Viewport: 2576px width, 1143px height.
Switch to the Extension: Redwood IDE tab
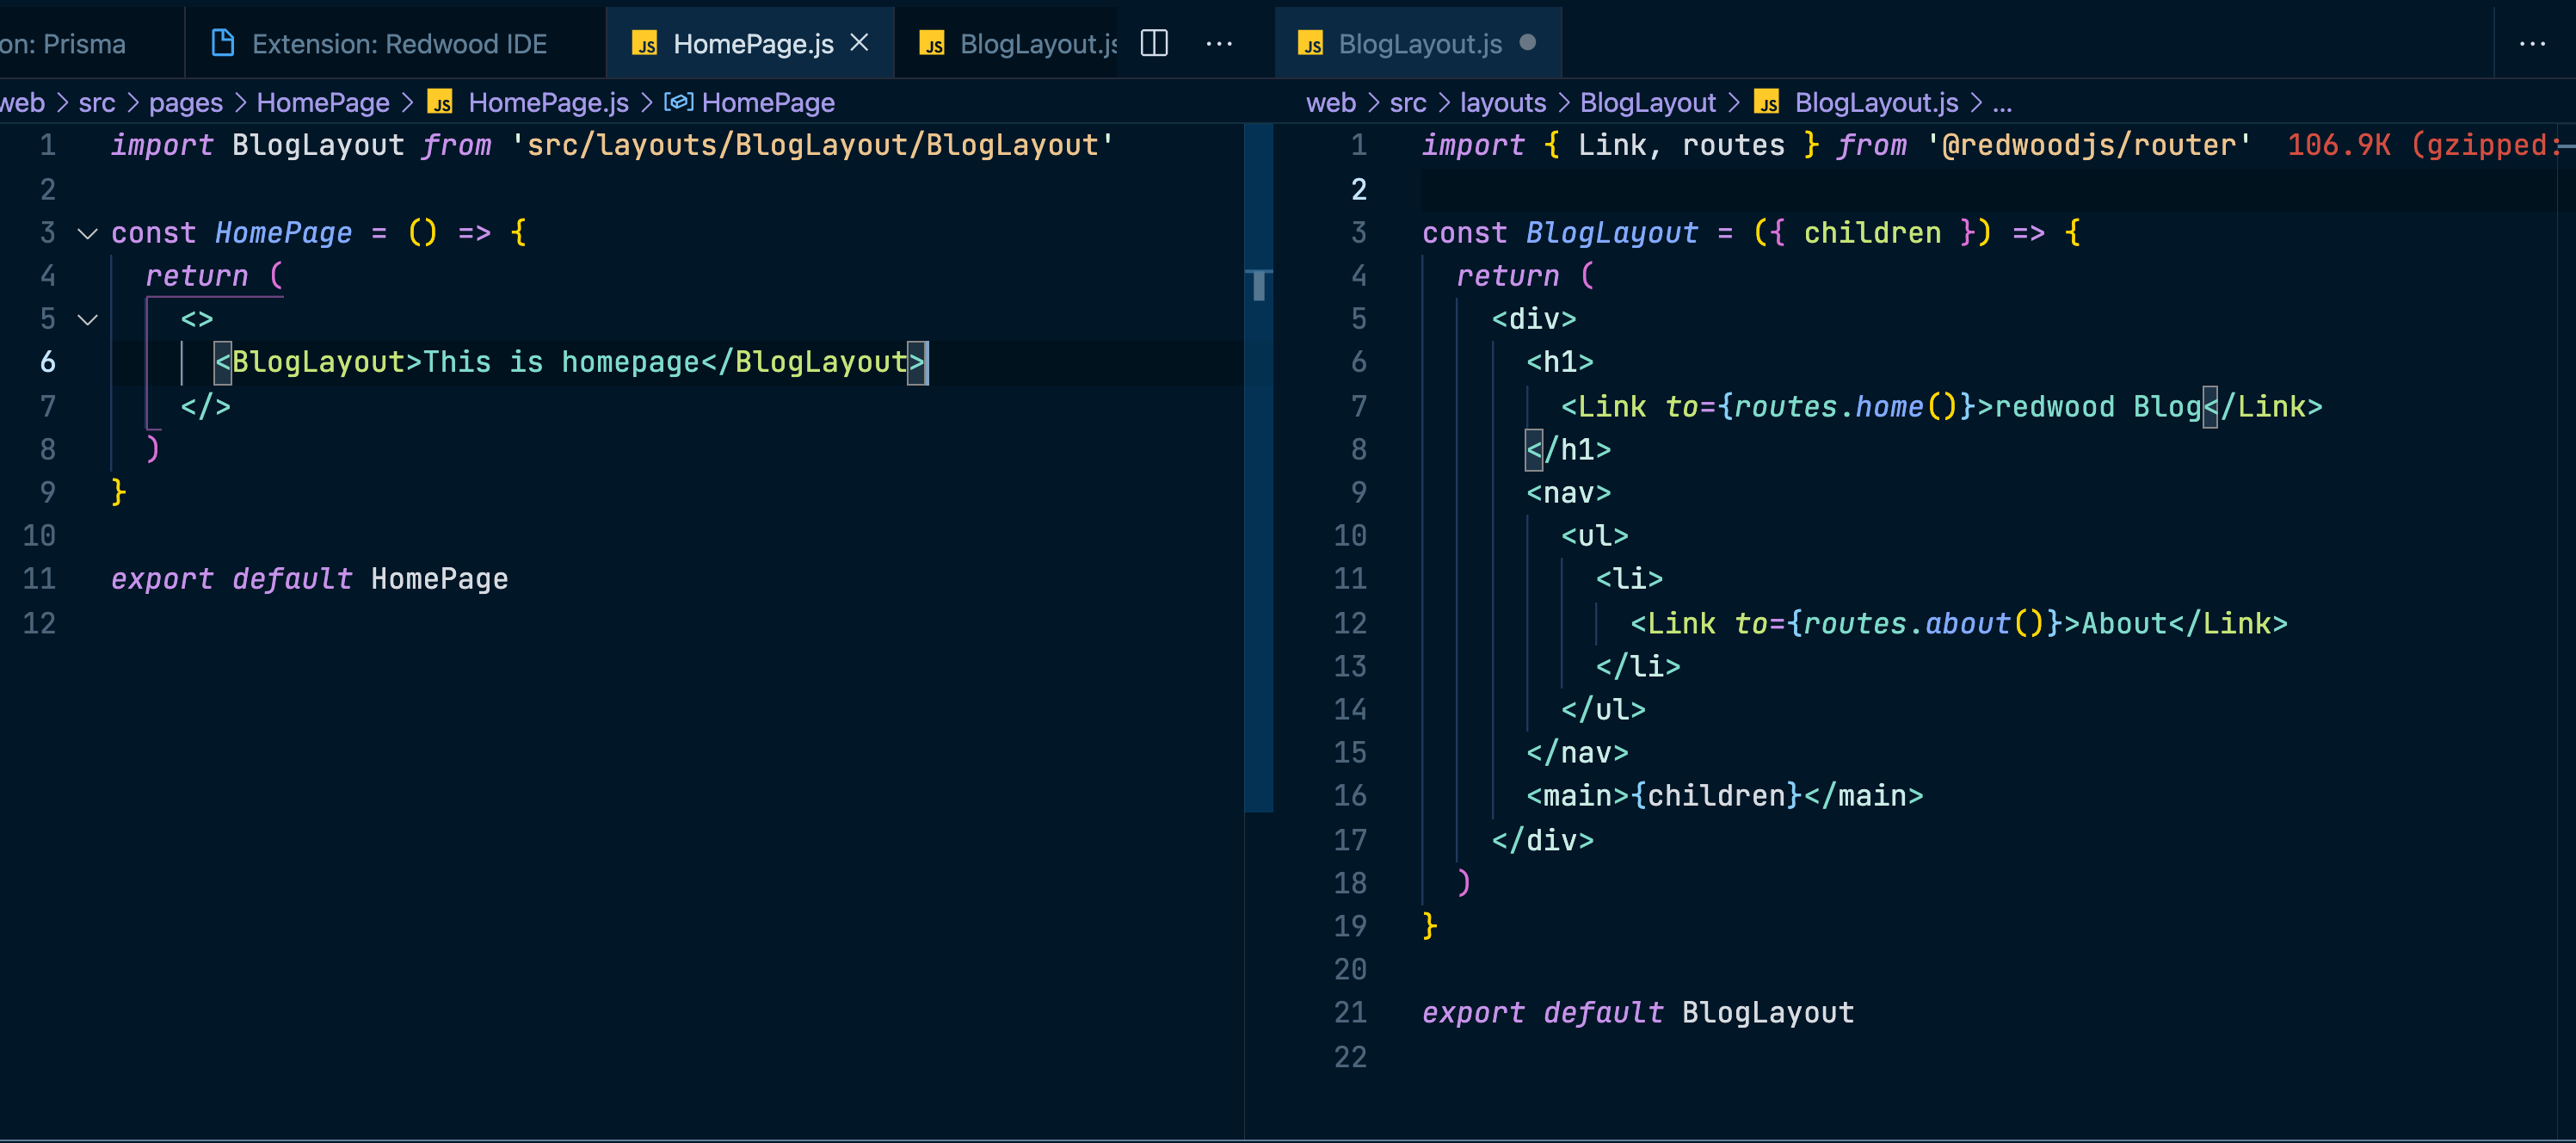396,43
